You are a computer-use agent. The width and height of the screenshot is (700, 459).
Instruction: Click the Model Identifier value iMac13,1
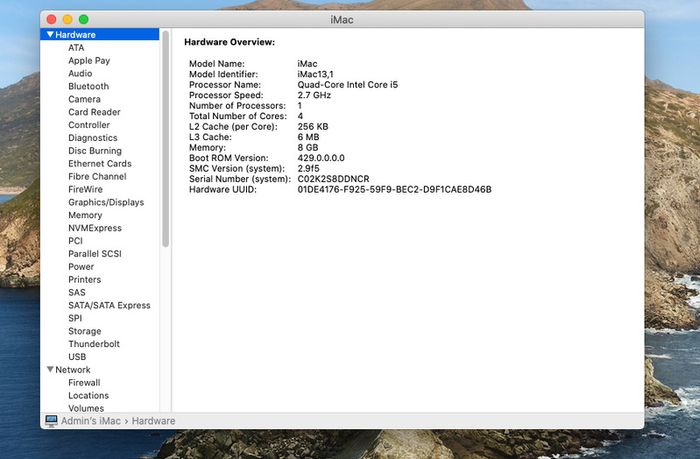315,74
